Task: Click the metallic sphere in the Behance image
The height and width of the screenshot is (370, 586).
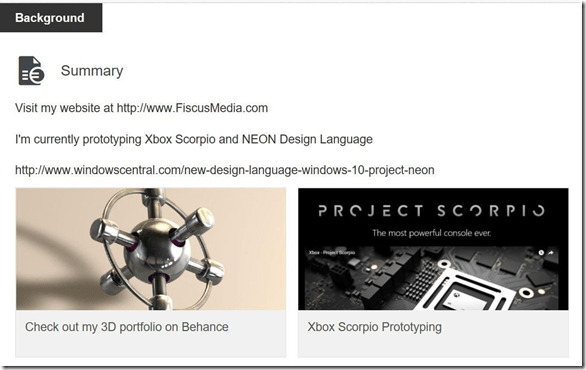Action: [157, 252]
